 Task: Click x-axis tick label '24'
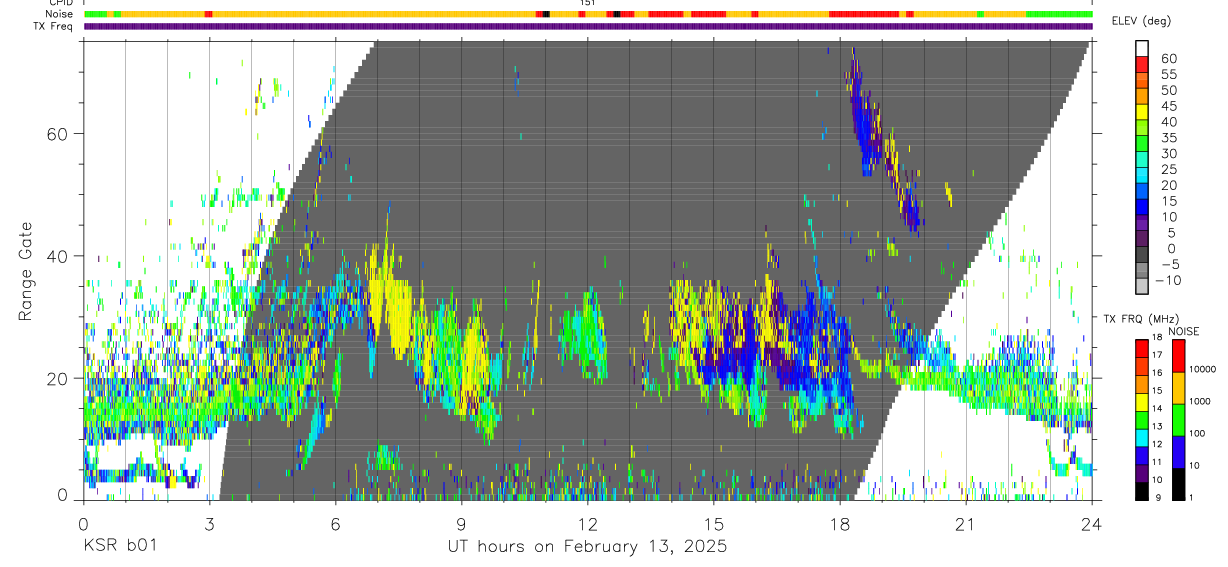(1091, 524)
